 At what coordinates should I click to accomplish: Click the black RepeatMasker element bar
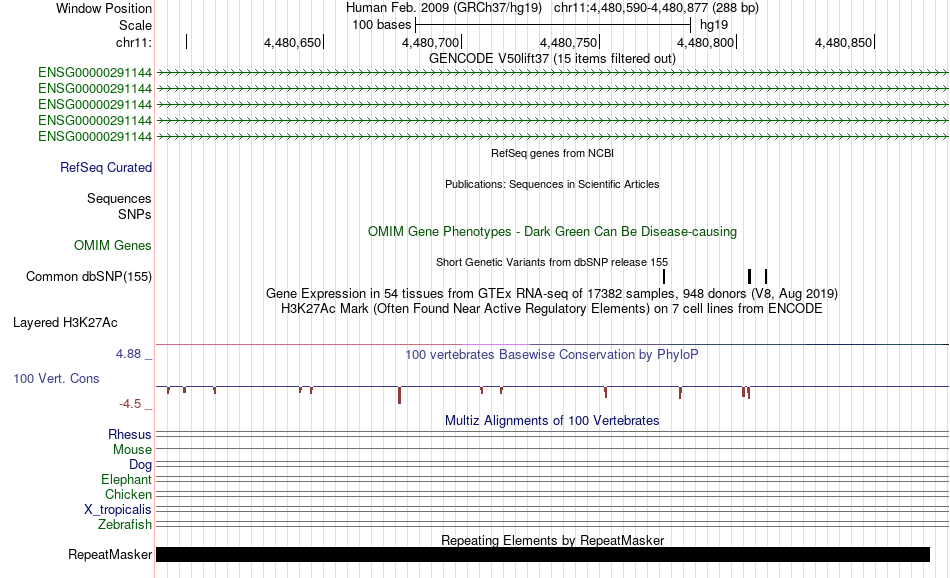pos(543,554)
